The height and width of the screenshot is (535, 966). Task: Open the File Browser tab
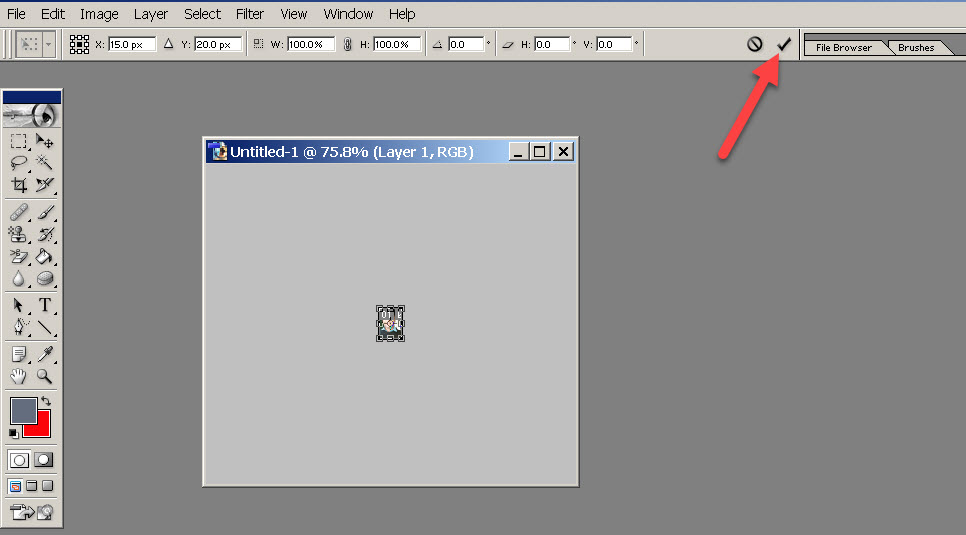point(844,47)
